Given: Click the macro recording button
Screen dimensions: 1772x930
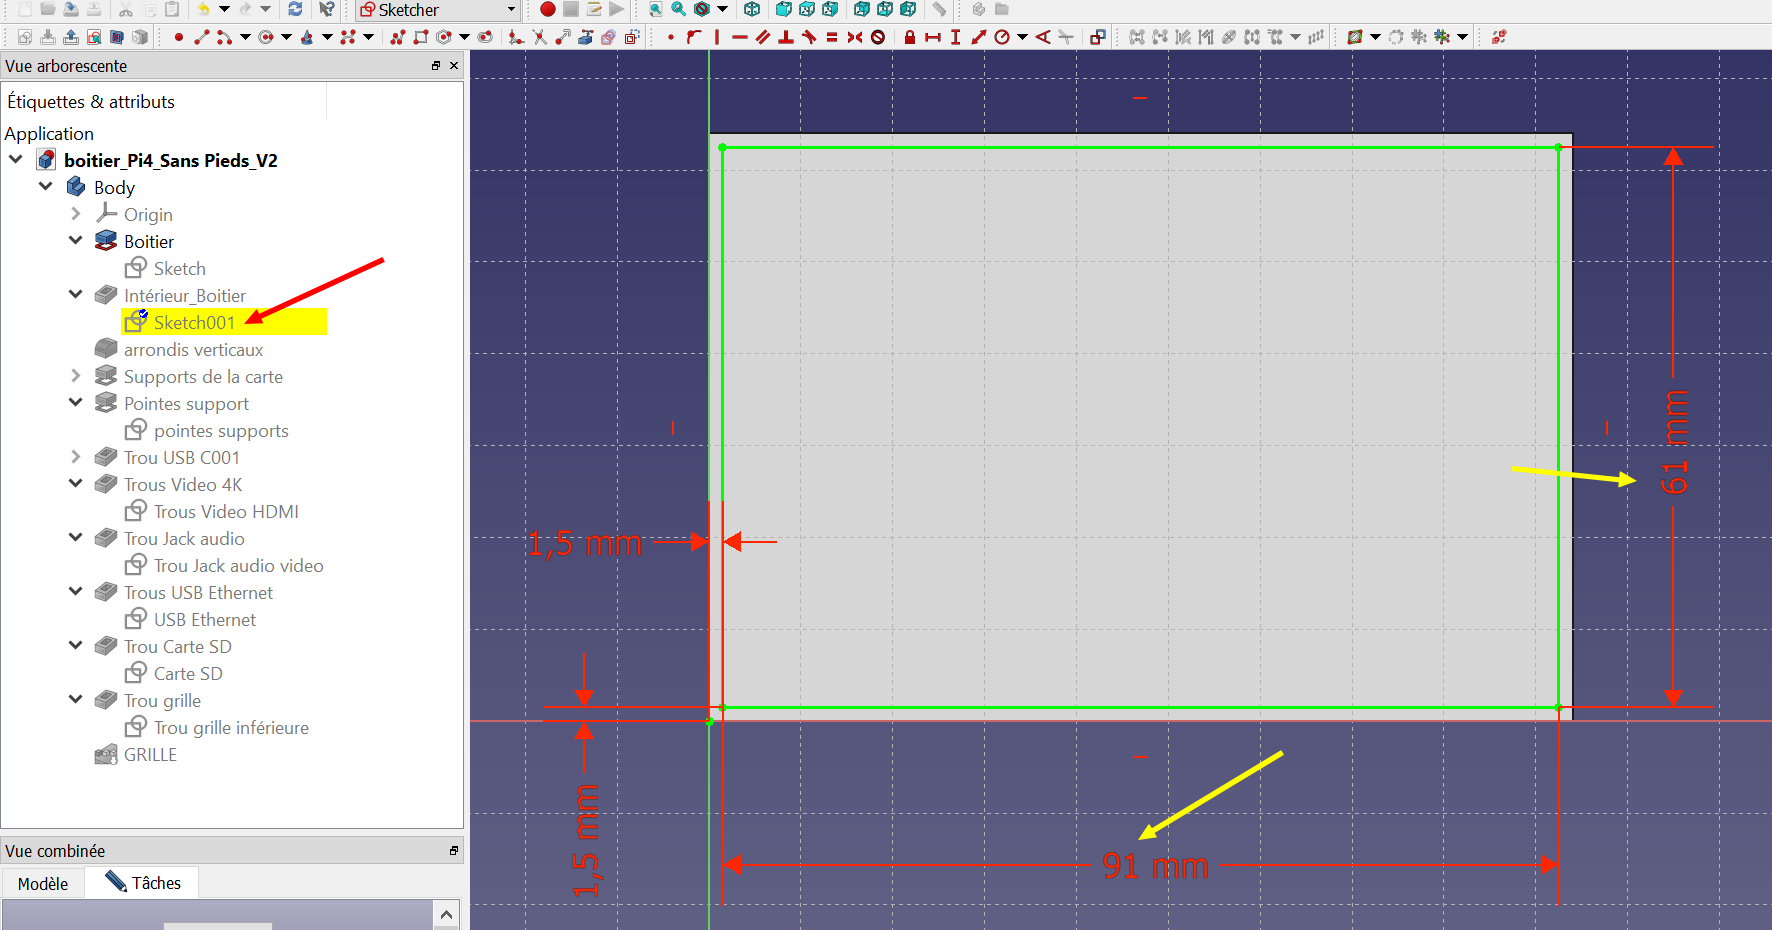Looking at the screenshot, I should tap(548, 9).
